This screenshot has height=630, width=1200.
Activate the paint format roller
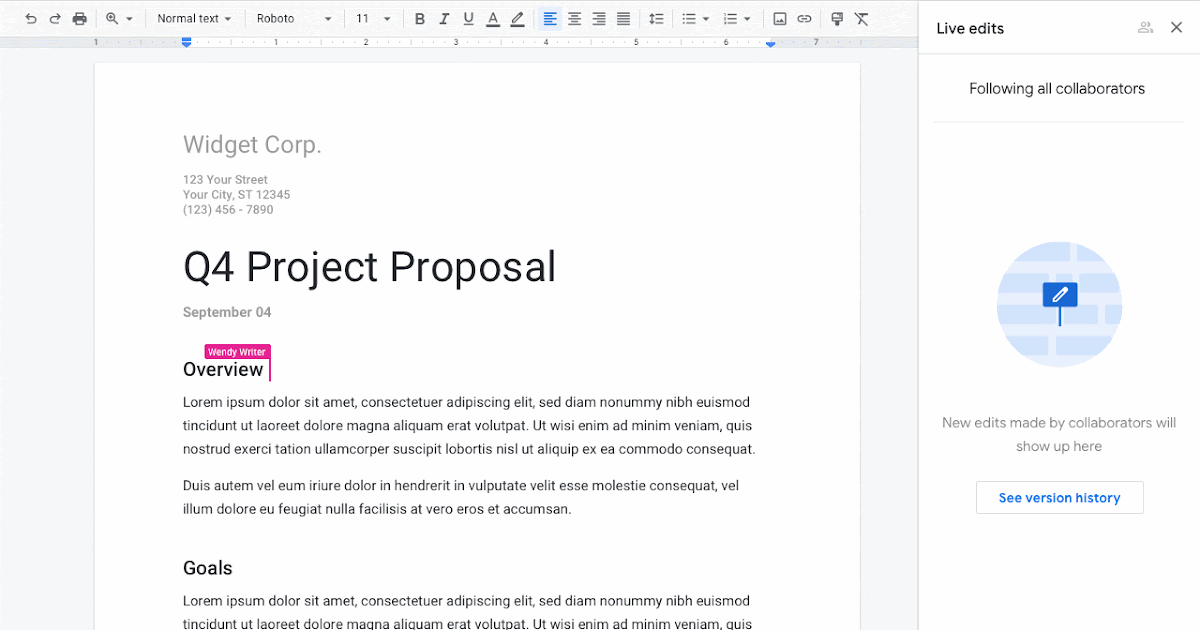coord(838,19)
